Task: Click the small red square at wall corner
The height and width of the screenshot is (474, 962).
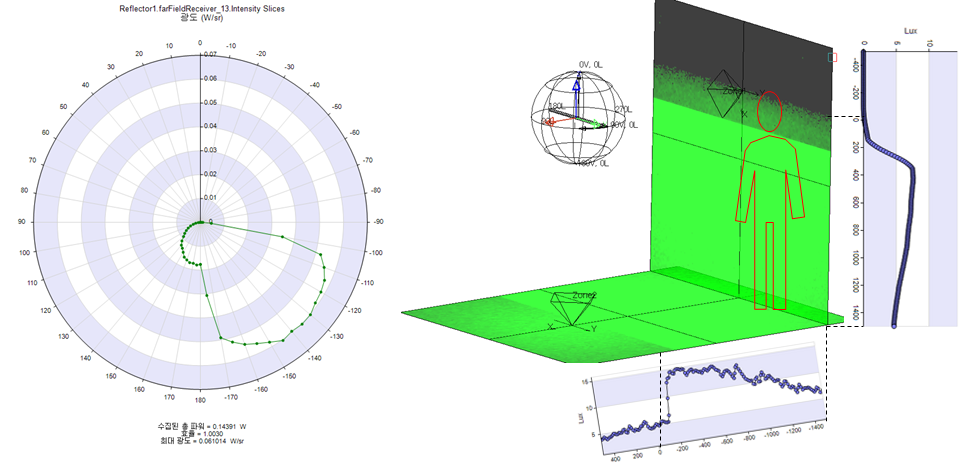Action: coord(832,58)
